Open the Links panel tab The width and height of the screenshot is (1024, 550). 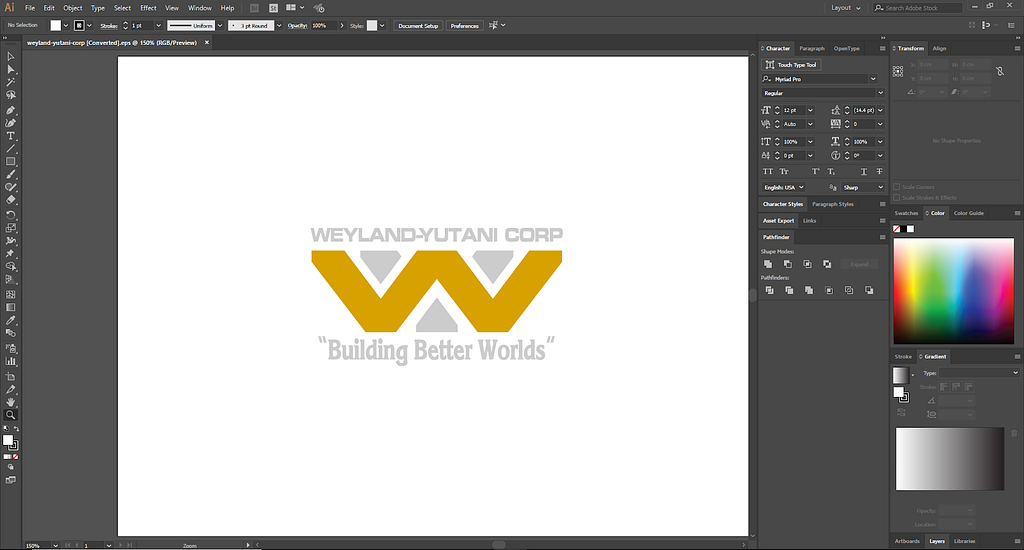click(x=809, y=221)
